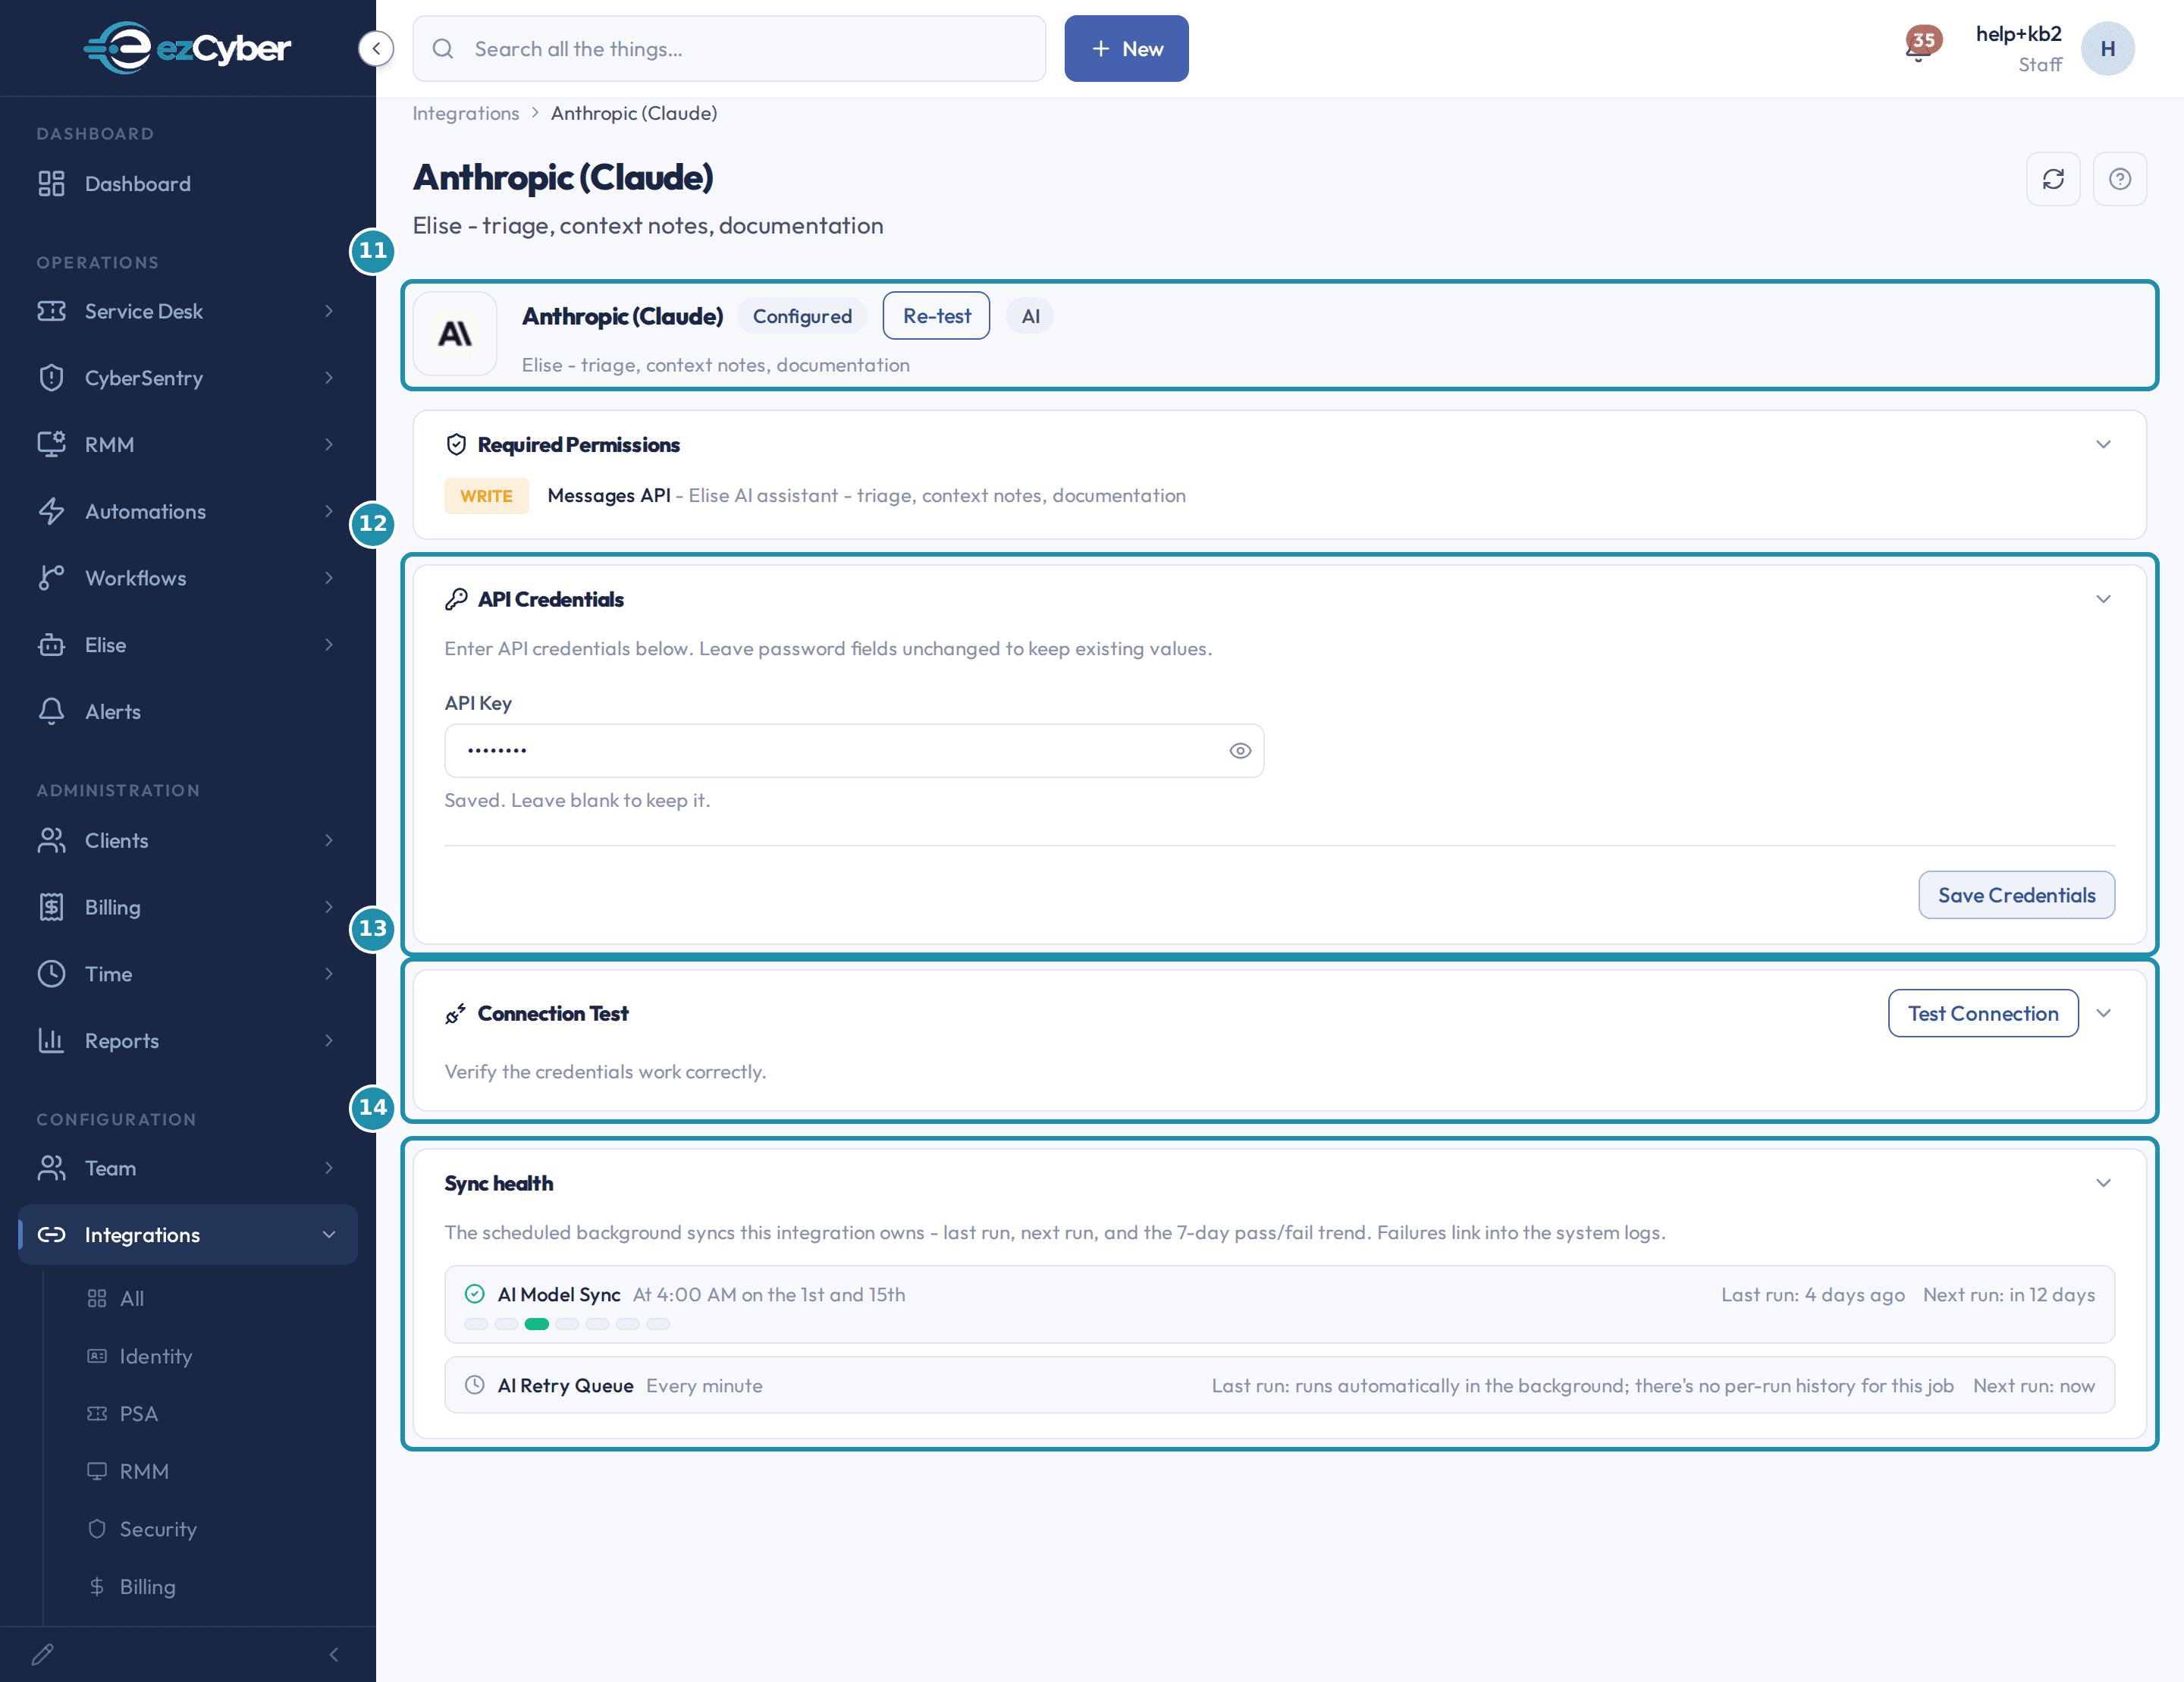Click the AI Retry Queue clock icon
The height and width of the screenshot is (1682, 2184).
click(x=475, y=1386)
